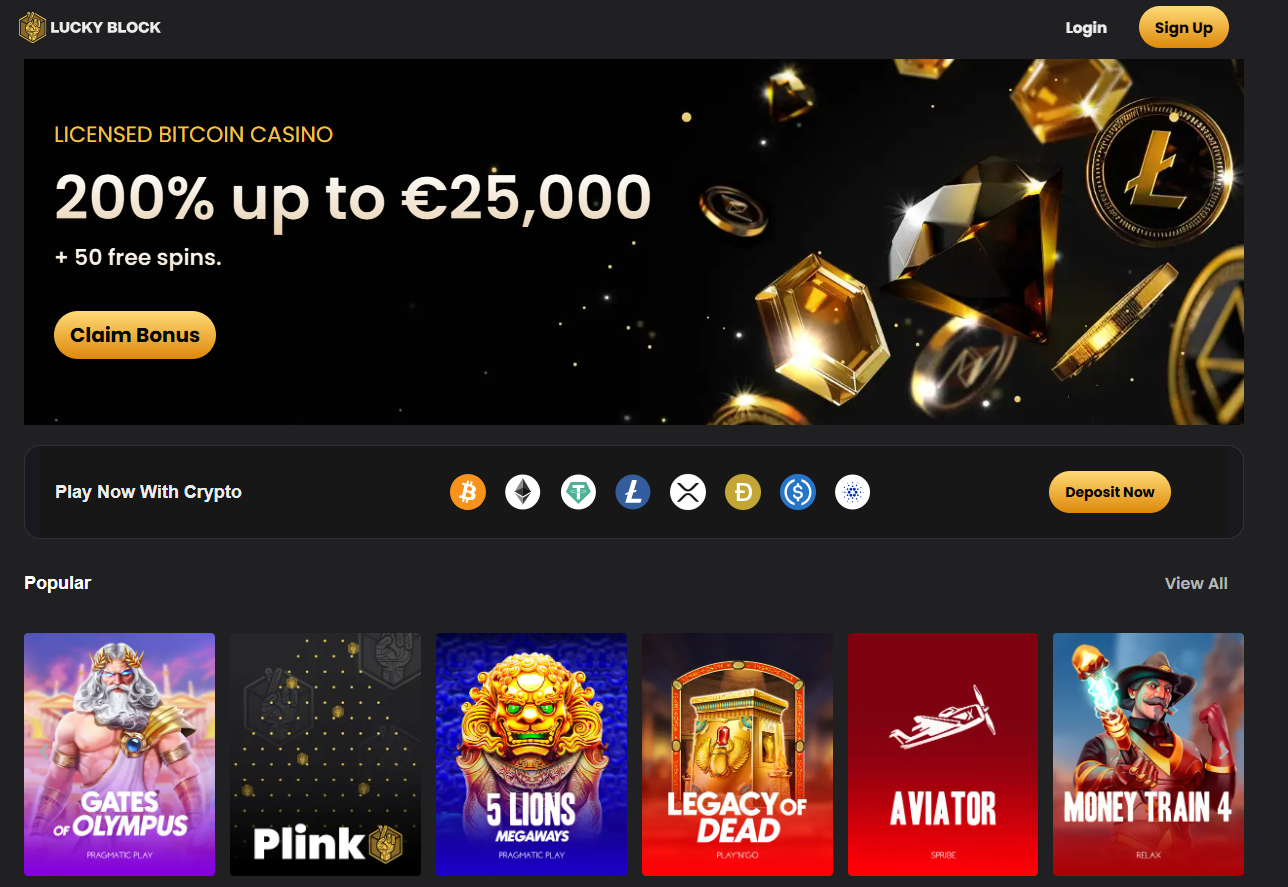
Task: Launch the Plinko game tile
Action: click(325, 754)
